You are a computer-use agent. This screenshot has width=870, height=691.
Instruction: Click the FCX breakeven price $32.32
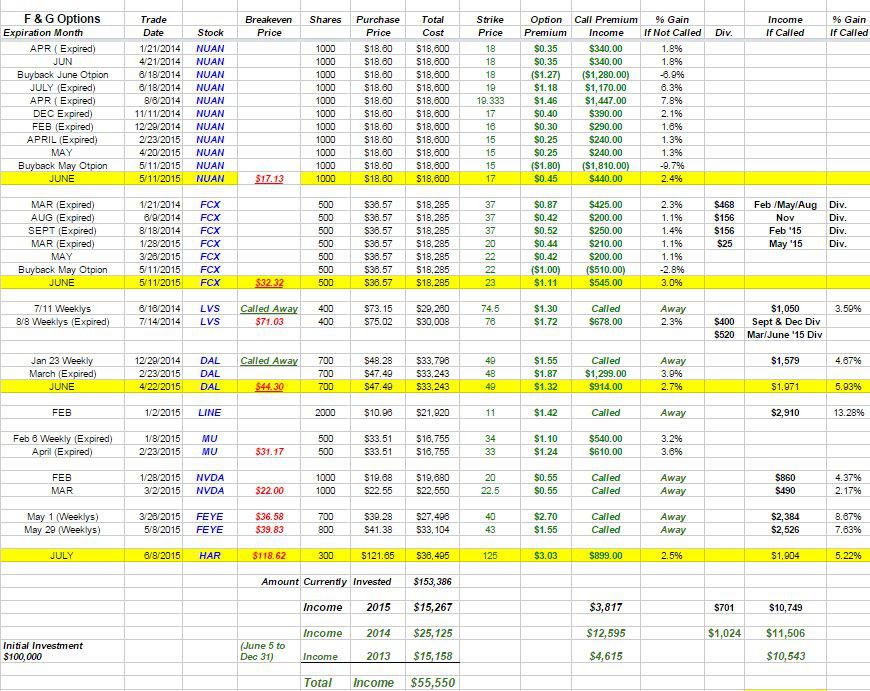tap(269, 283)
